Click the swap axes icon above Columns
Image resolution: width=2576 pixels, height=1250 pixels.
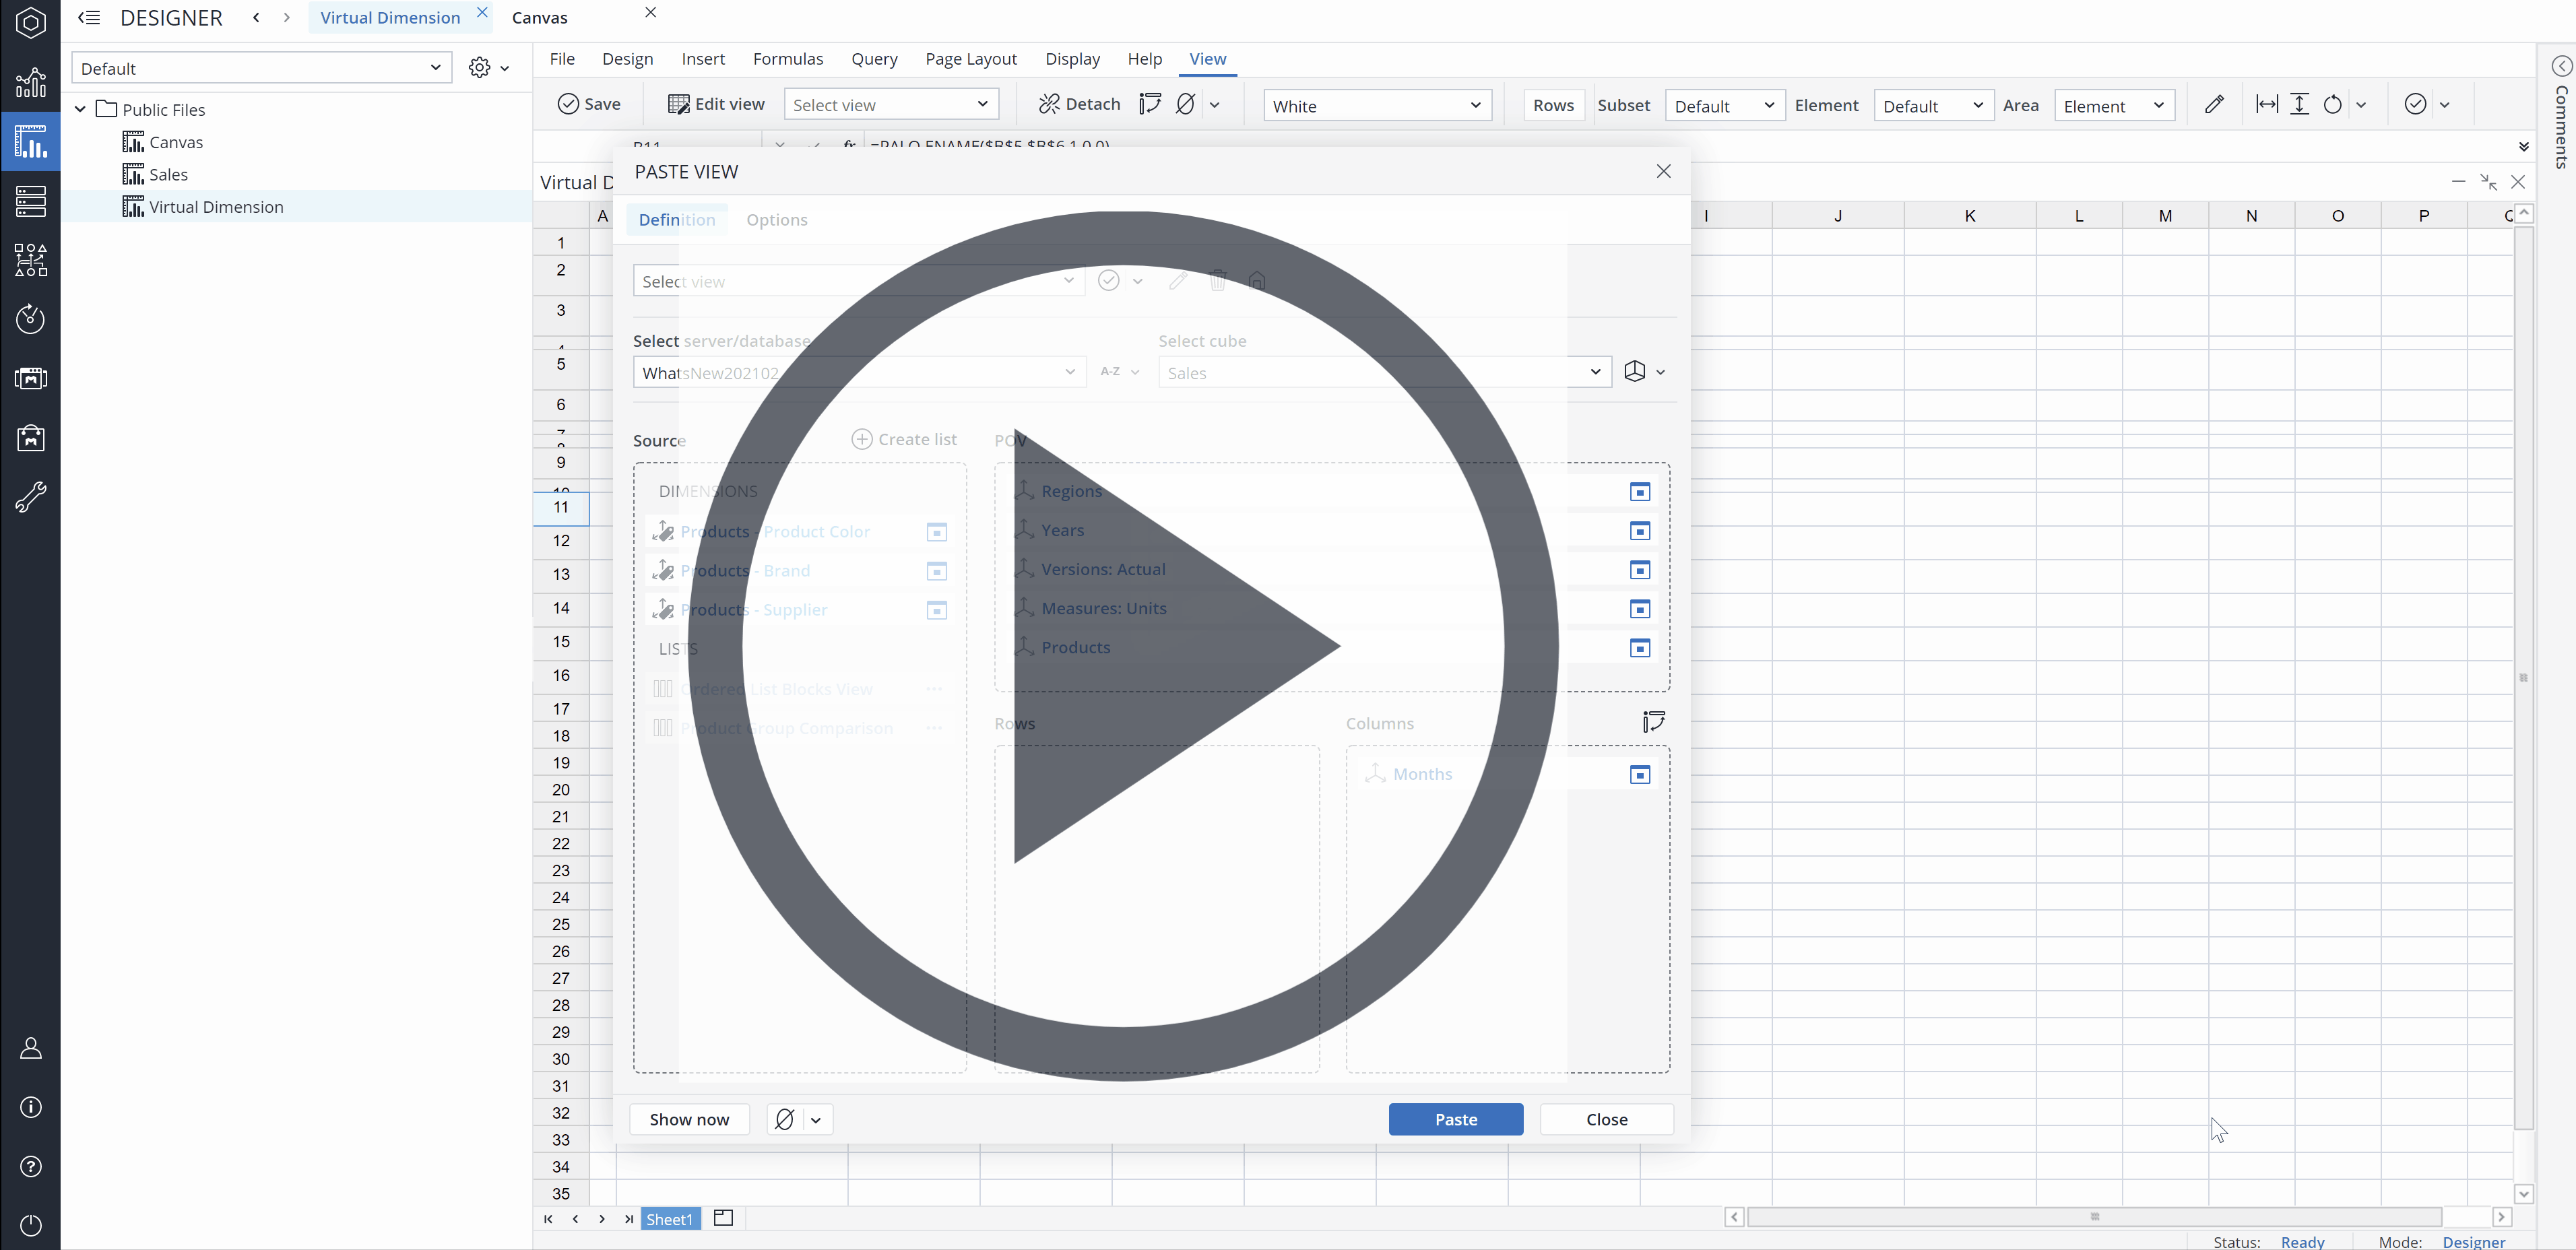(1653, 722)
